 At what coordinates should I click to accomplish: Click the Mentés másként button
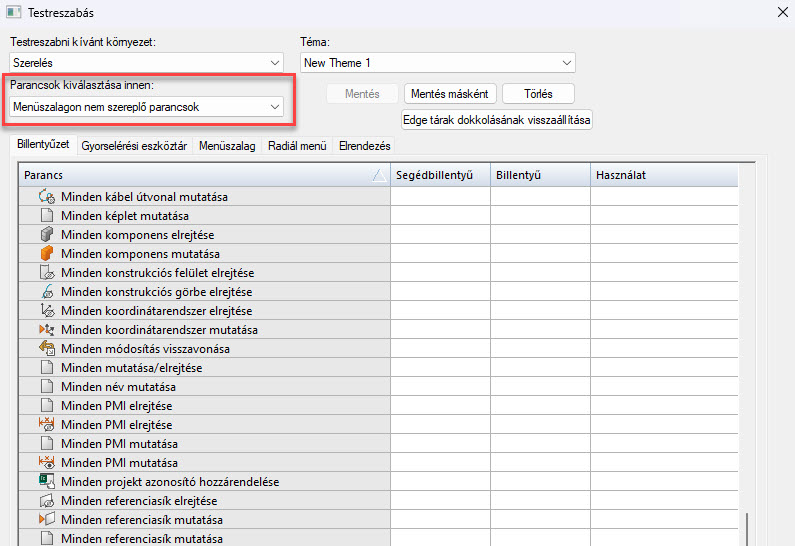coord(450,94)
